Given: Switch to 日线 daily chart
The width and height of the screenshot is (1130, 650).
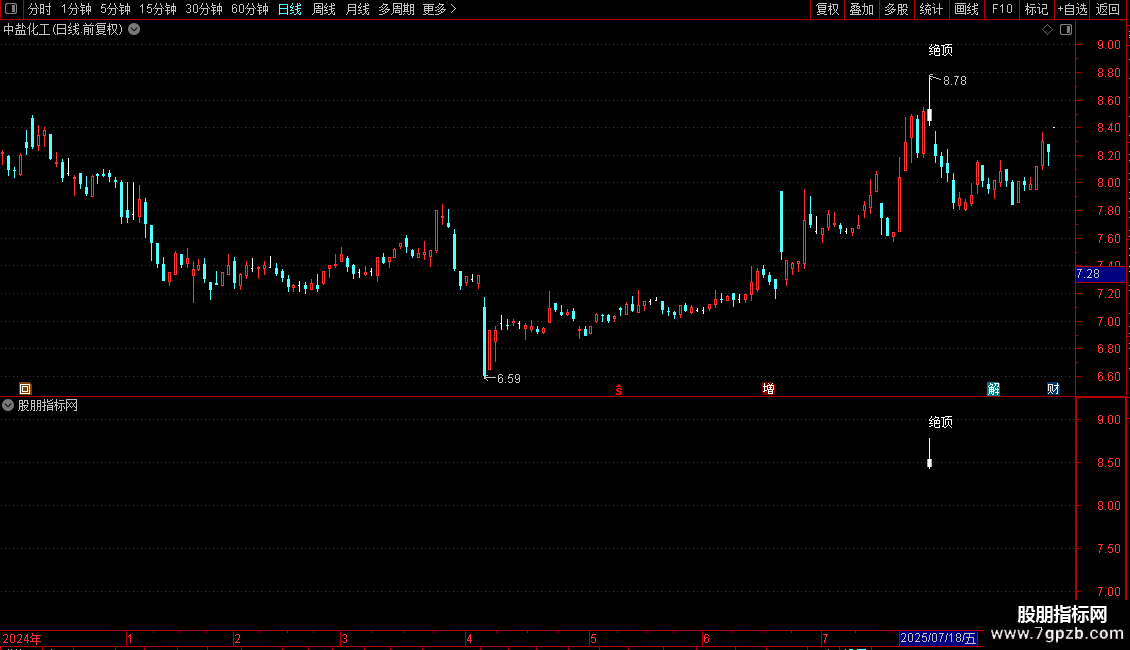Looking at the screenshot, I should (x=290, y=9).
